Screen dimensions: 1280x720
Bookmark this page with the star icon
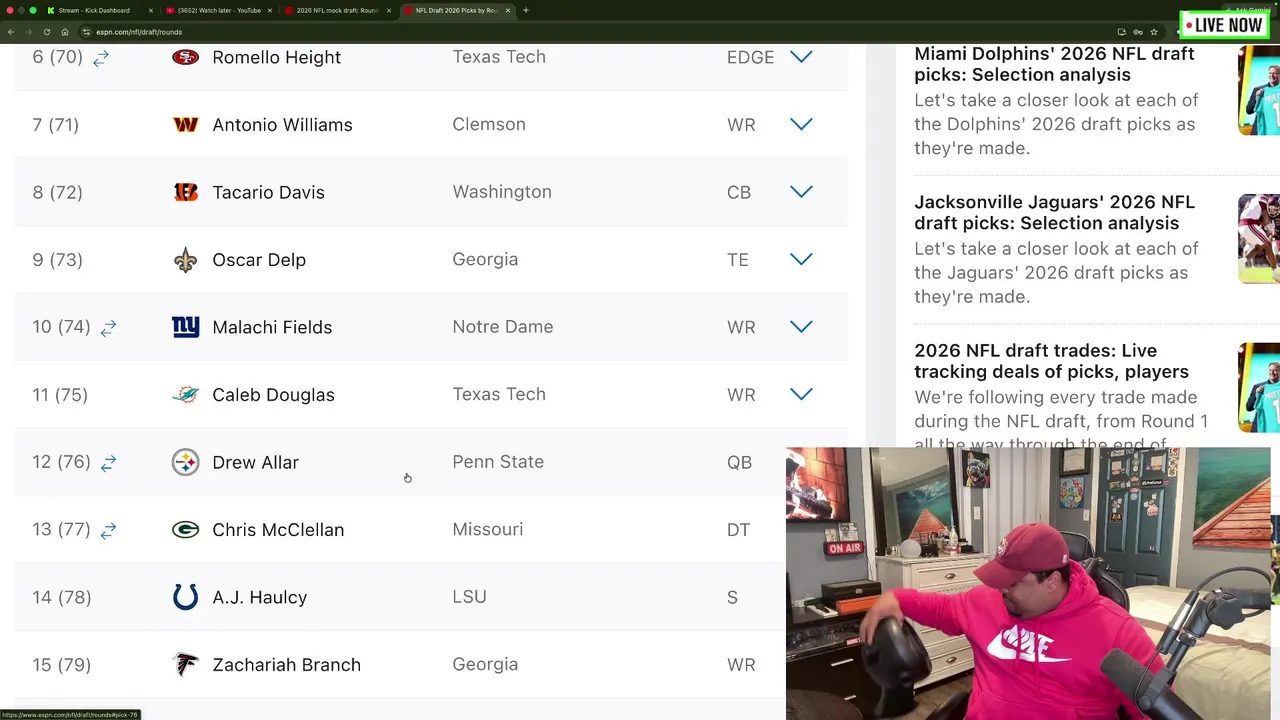(x=1154, y=32)
